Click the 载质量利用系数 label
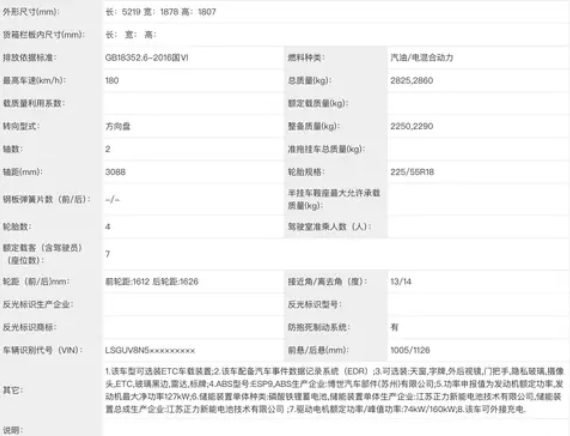This screenshot has height=436, width=570. point(34,103)
